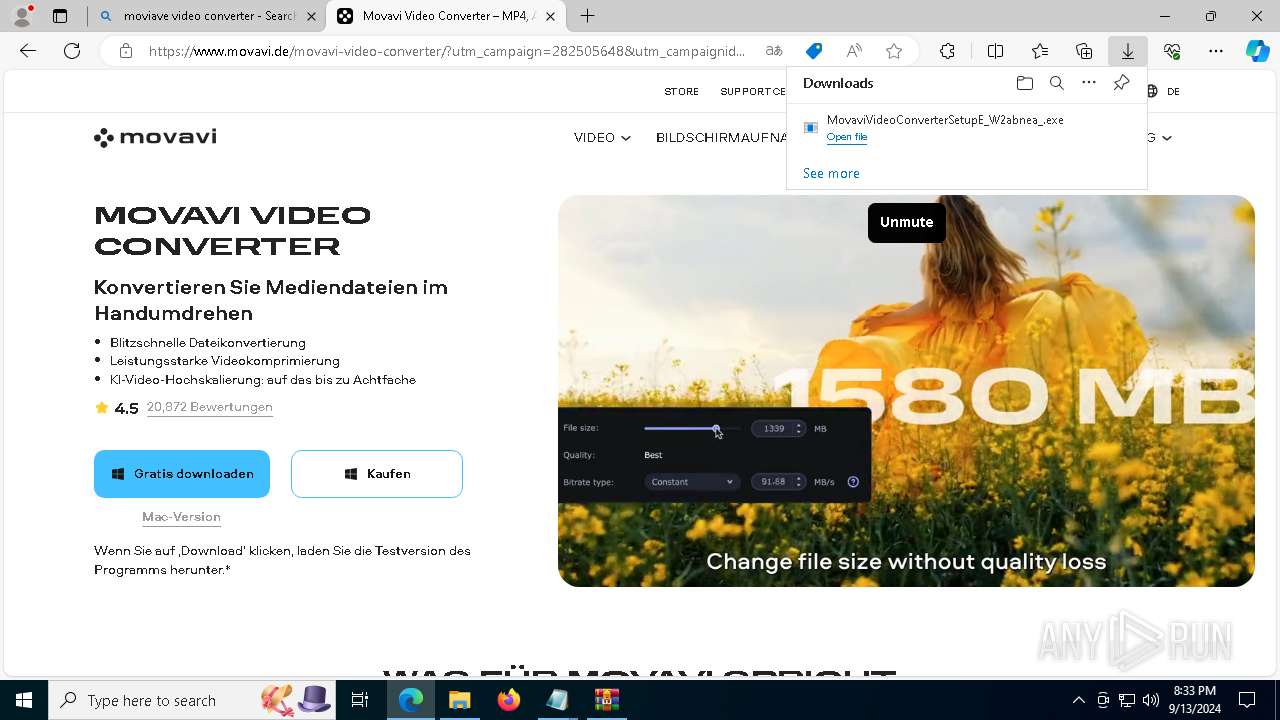The height and width of the screenshot is (720, 1280).
Task: Click the translate page icon
Action: pyautogui.click(x=774, y=51)
